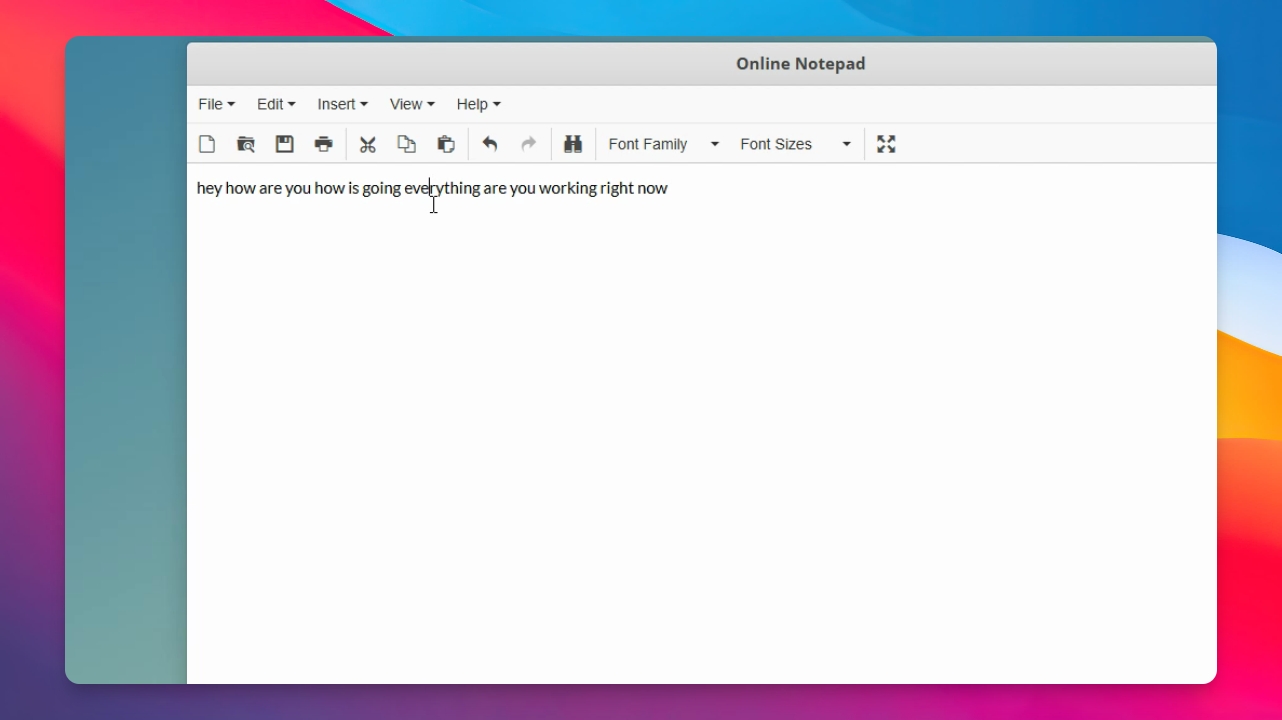Screen dimensions: 1282x720
Task: Open the Edit menu
Action: 276,104
